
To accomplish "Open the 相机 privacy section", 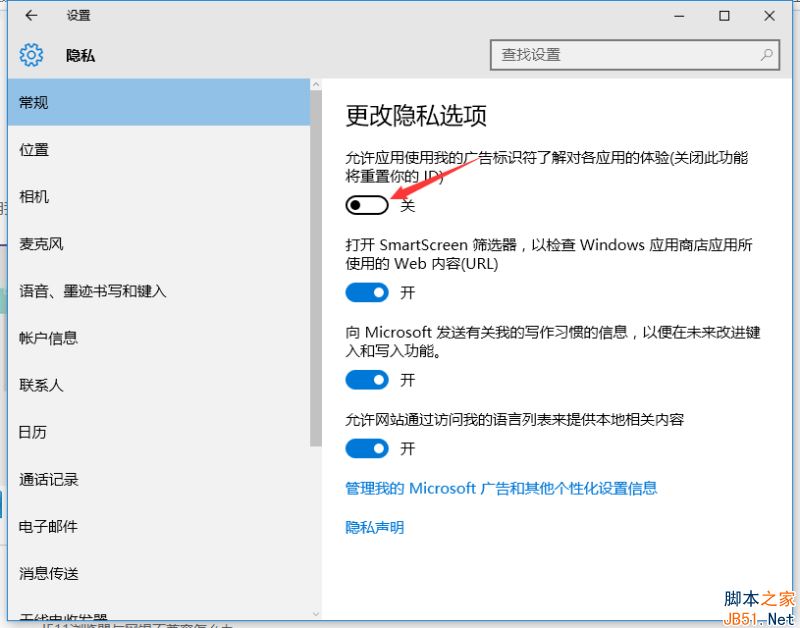I will pos(159,196).
